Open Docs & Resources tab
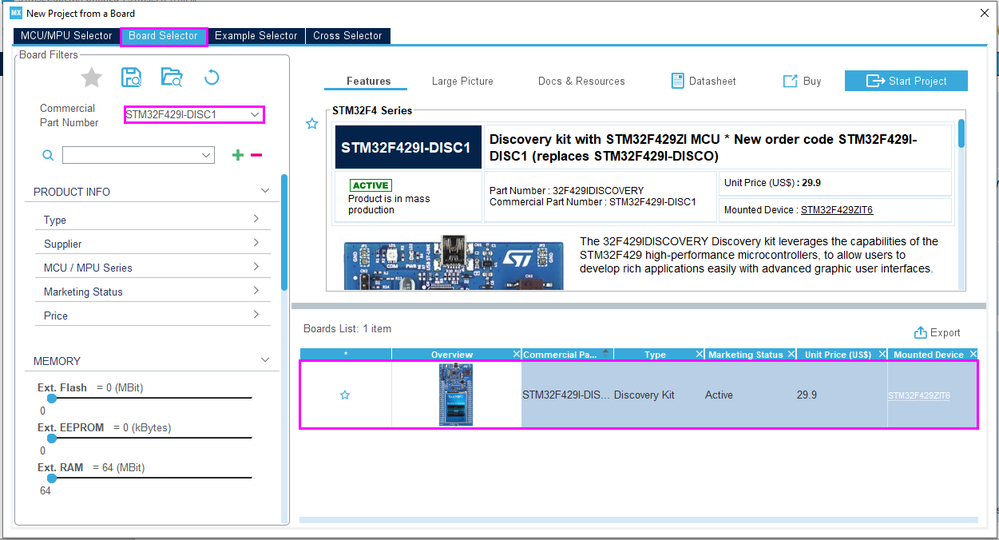 (581, 81)
